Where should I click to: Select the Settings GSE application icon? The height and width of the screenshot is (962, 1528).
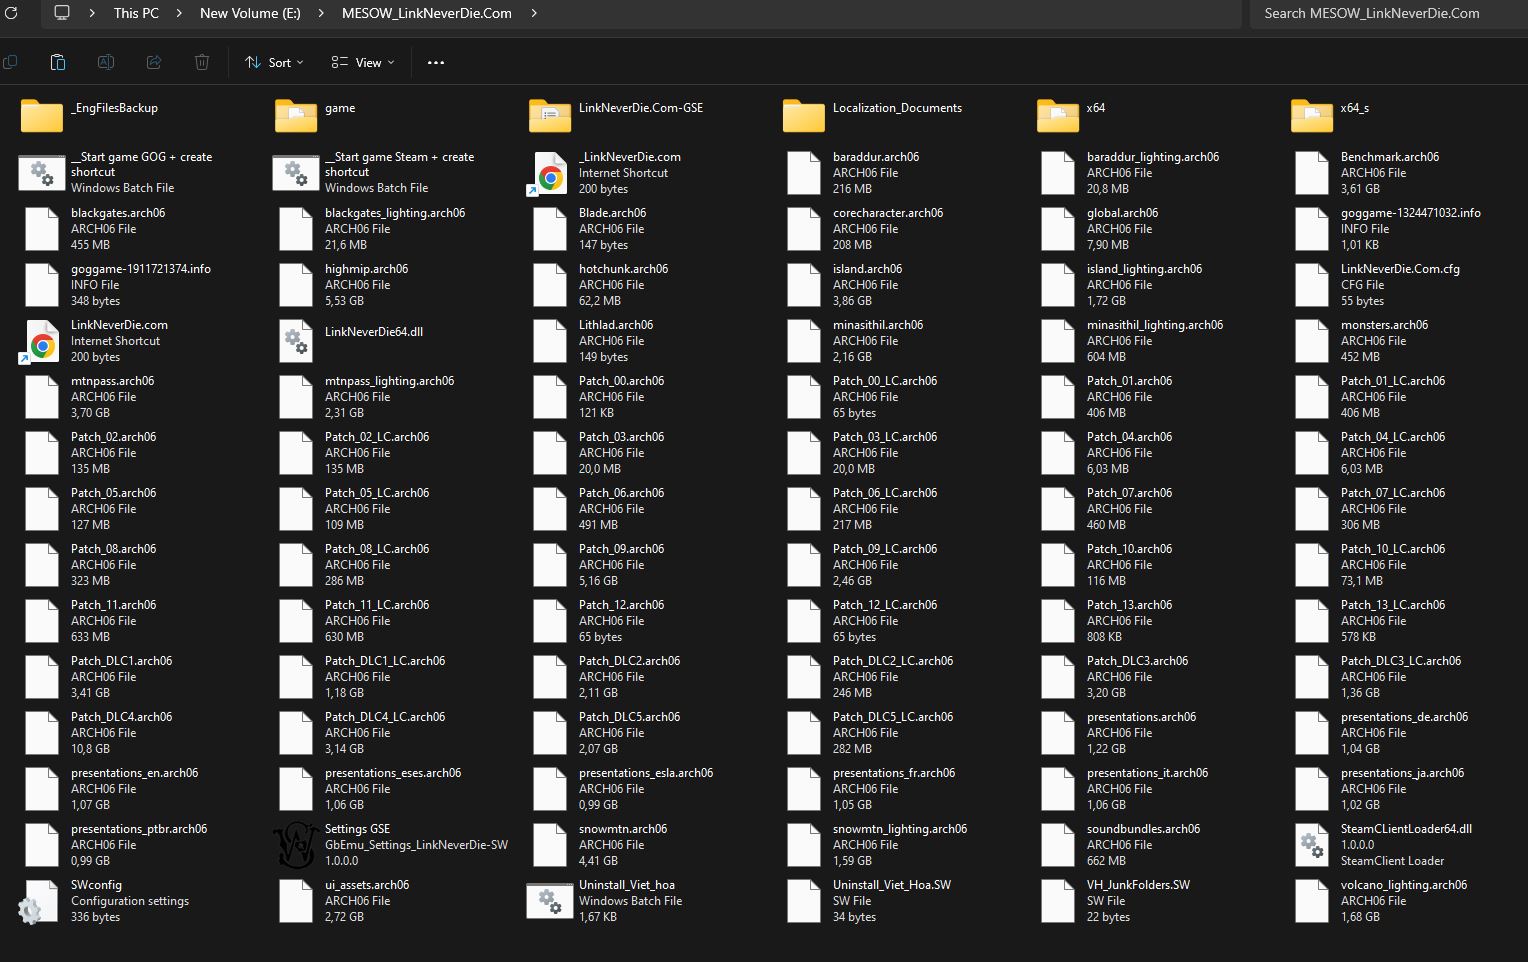point(296,845)
